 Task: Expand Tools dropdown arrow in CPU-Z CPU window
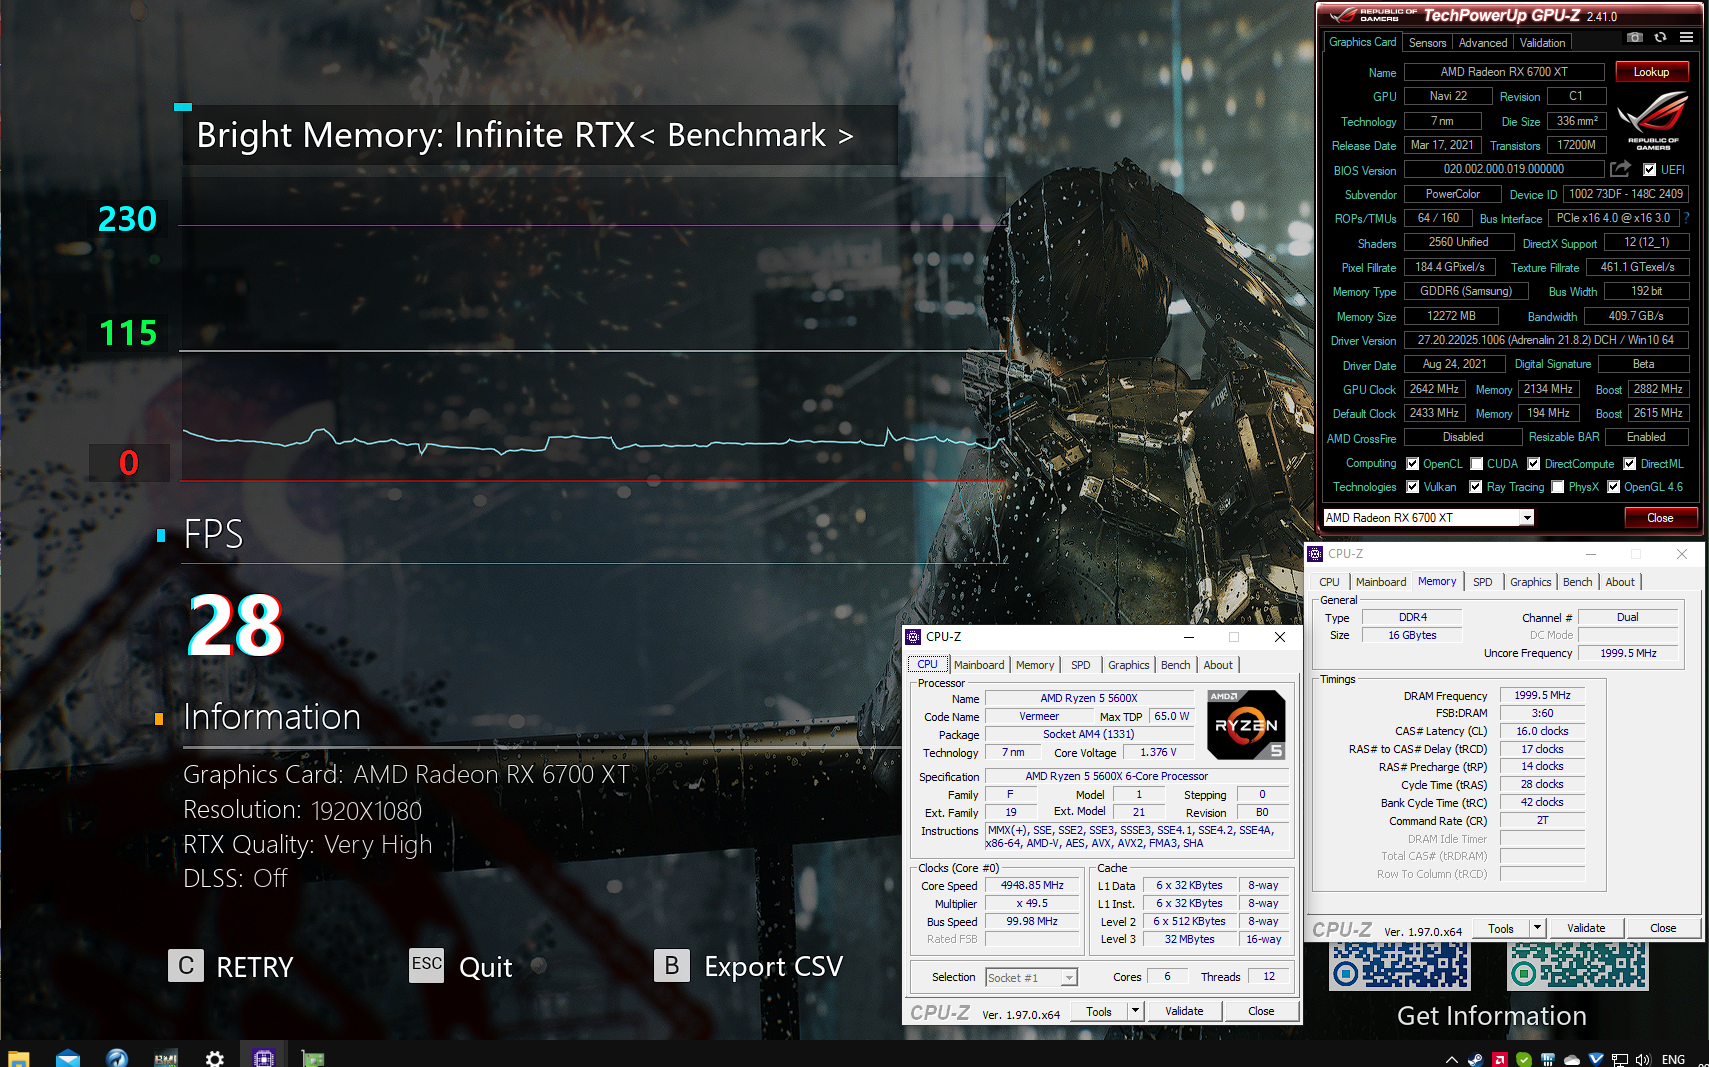click(1135, 1011)
